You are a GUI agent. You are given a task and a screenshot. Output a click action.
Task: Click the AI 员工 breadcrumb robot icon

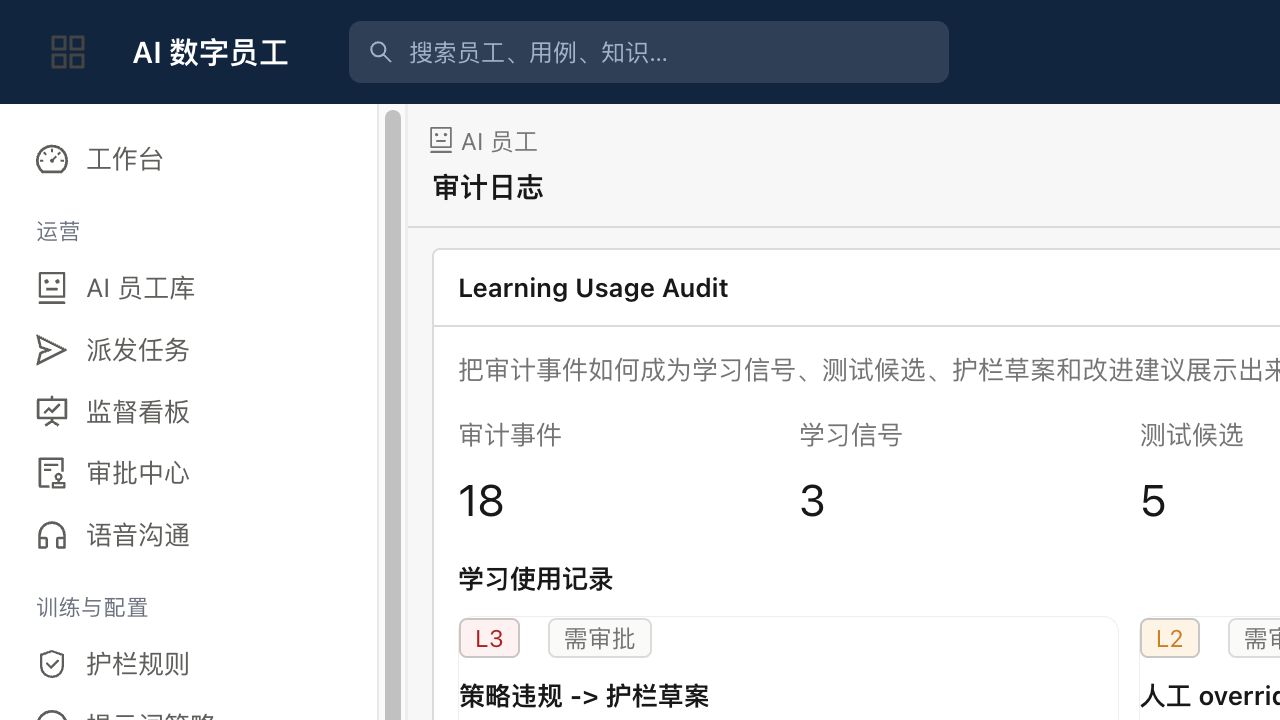pyautogui.click(x=441, y=140)
